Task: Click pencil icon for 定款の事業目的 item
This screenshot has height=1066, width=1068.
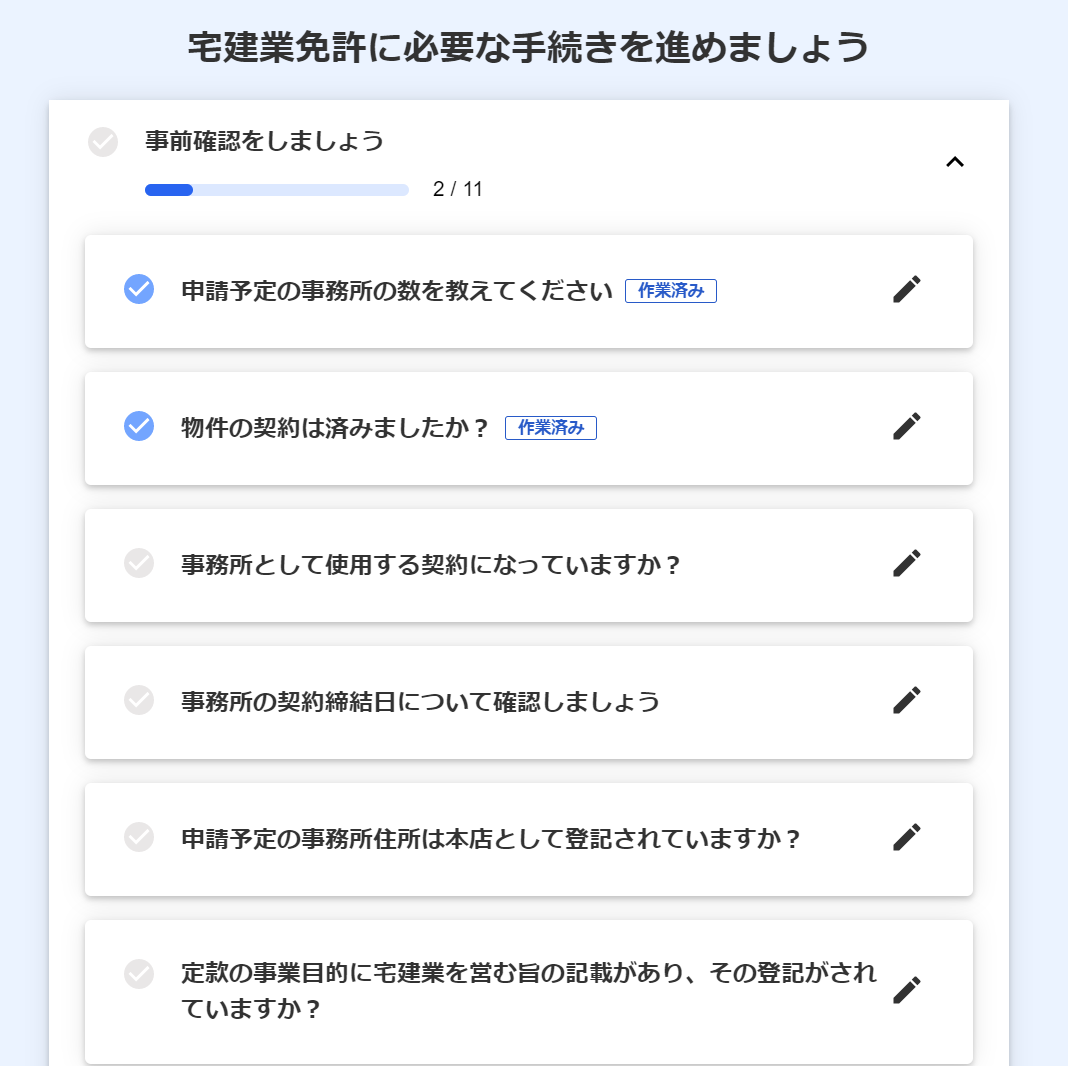Action: pyautogui.click(x=906, y=991)
